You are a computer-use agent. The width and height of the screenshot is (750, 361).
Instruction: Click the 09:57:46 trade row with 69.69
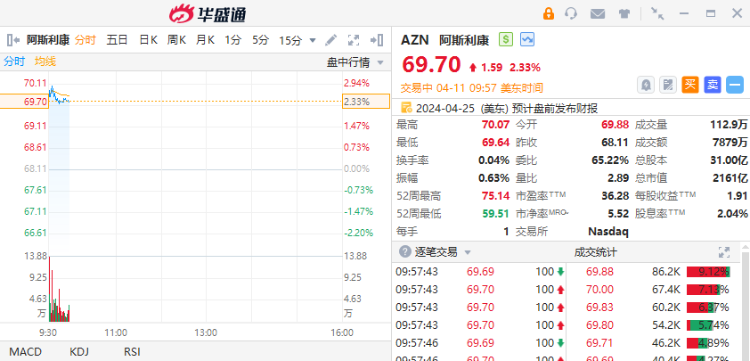click(x=480, y=343)
